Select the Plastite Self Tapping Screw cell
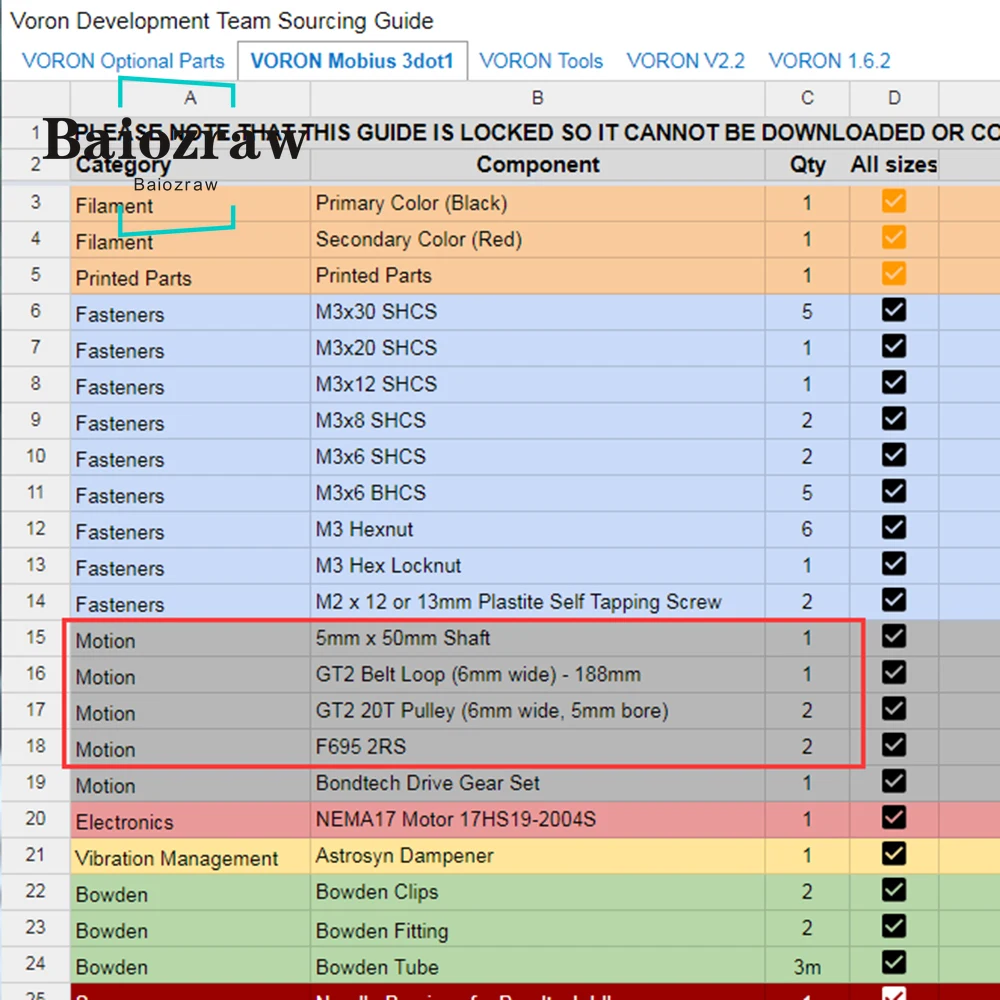This screenshot has height=1000, width=1000. pos(538,602)
